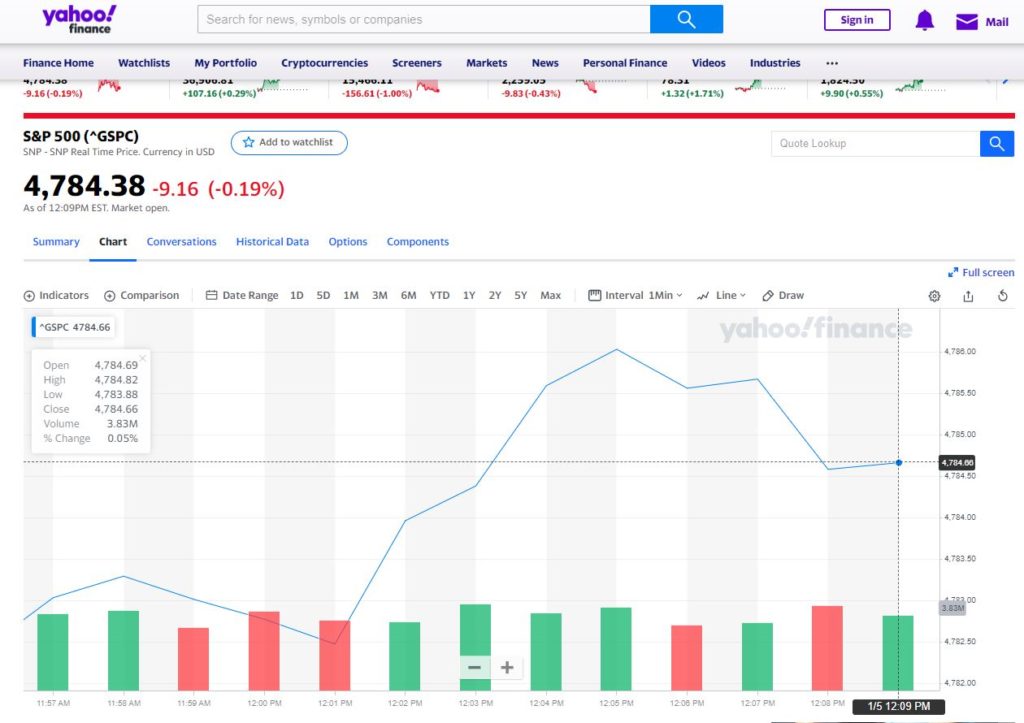
Task: Open News menu
Action: pos(545,63)
